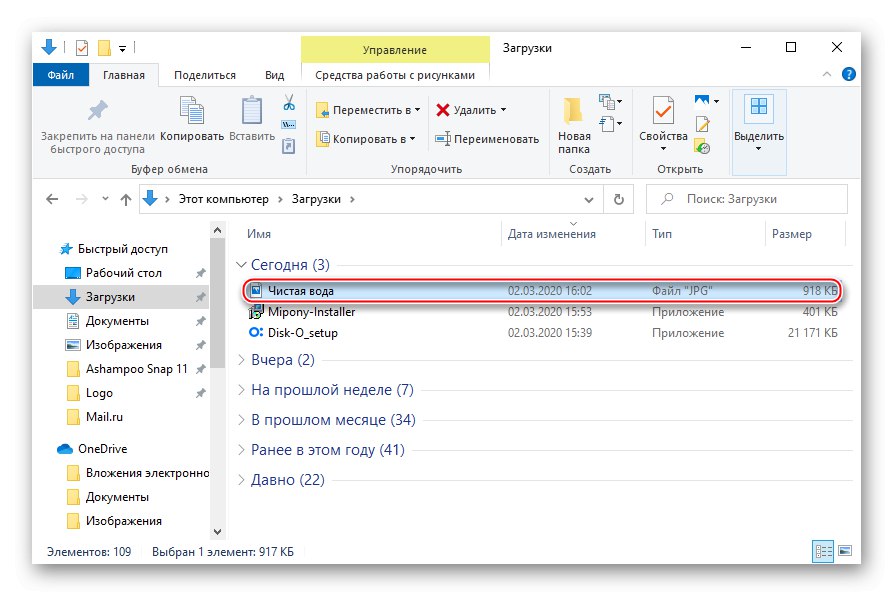Open the Копировать в dropdown
This screenshot has height=596, width=893.
412,138
